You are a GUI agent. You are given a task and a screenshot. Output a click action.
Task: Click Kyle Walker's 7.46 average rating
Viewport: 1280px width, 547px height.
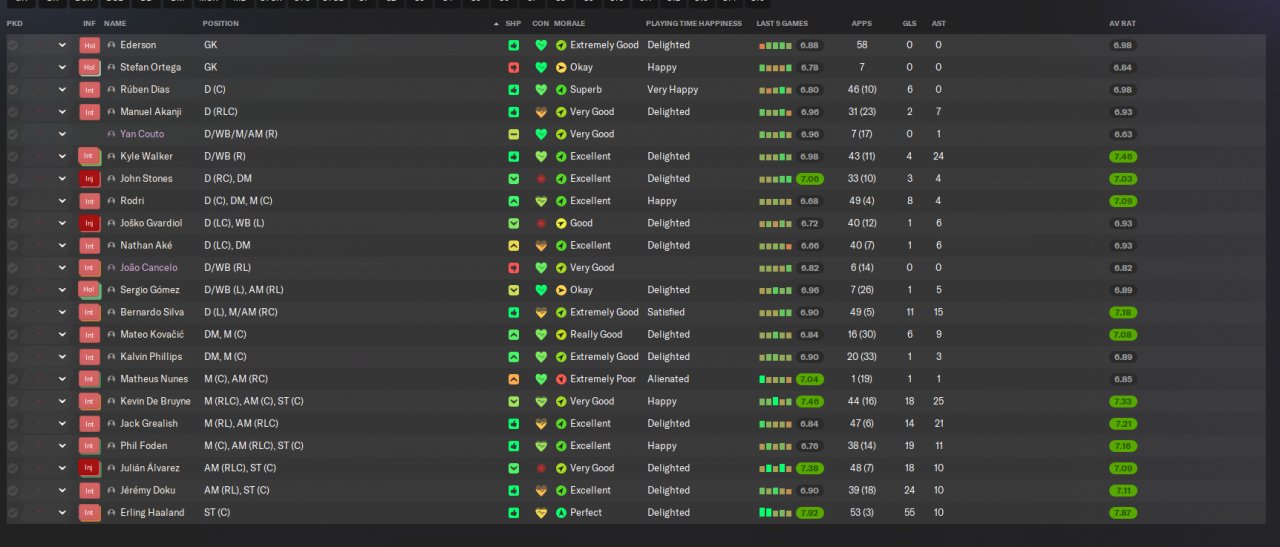(1123, 157)
